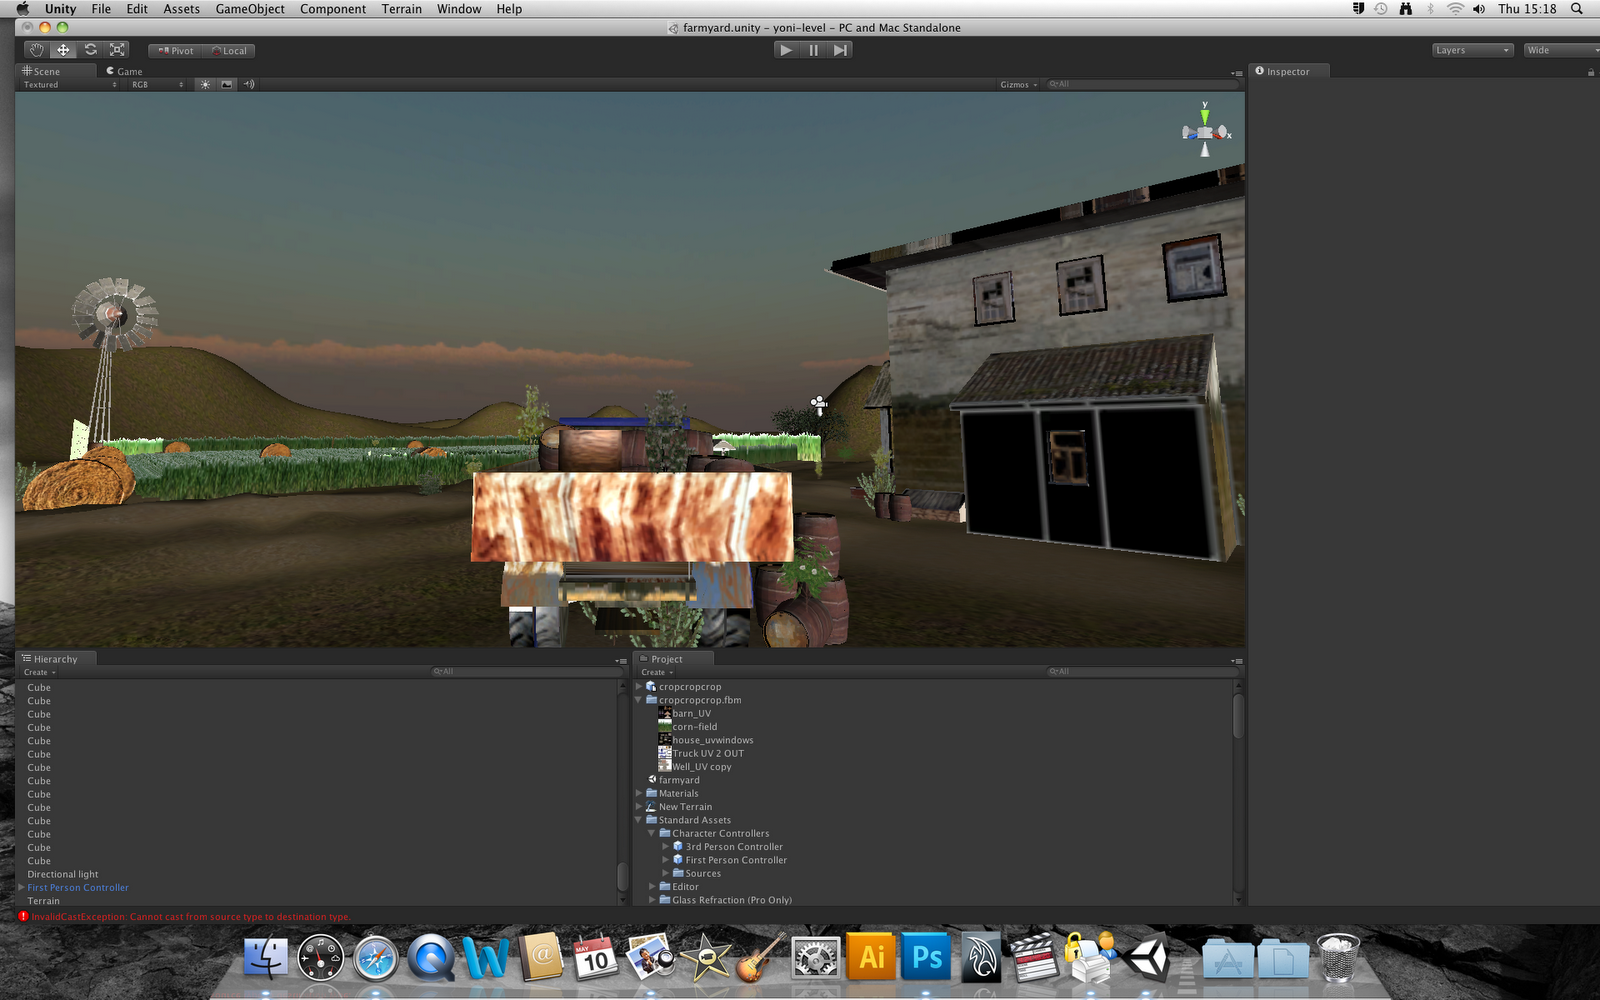
Task: Collapse the Standard Assets folder
Action: coord(637,820)
